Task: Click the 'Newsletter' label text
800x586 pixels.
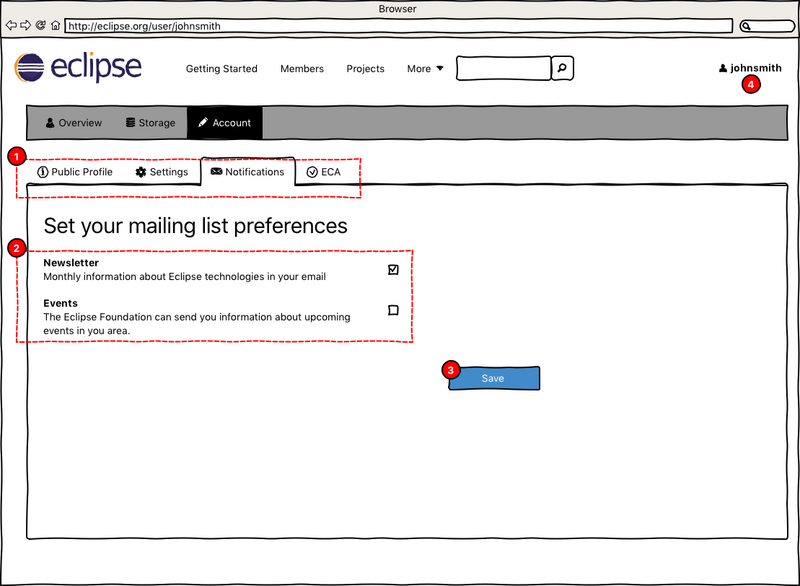Action: [71, 263]
